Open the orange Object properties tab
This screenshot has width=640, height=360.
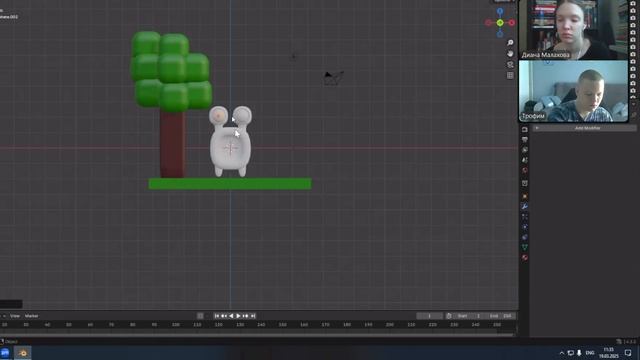click(x=524, y=196)
